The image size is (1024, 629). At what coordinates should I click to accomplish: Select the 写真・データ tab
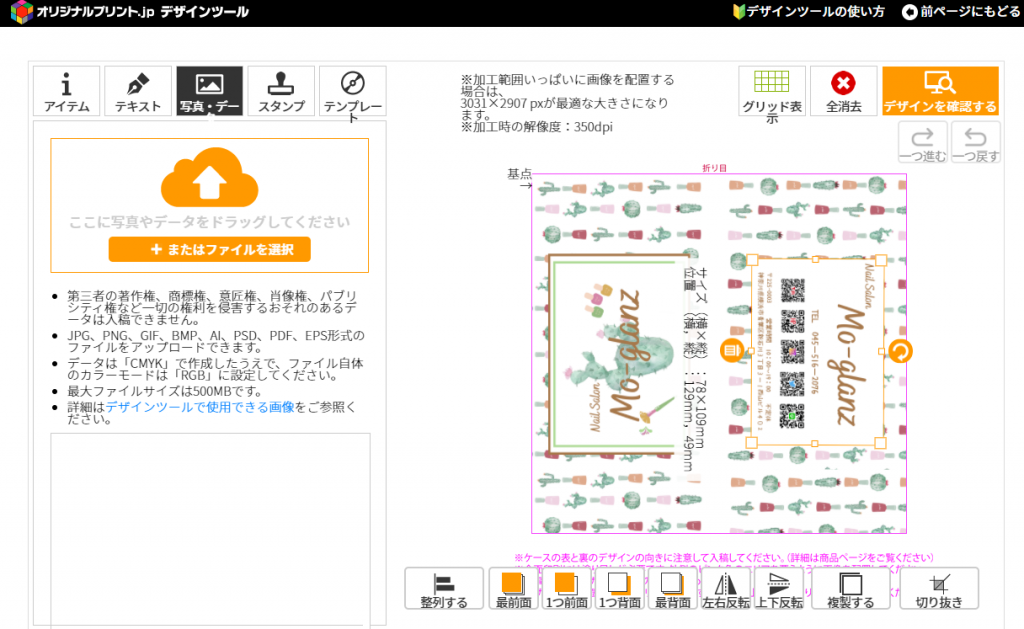[210, 91]
